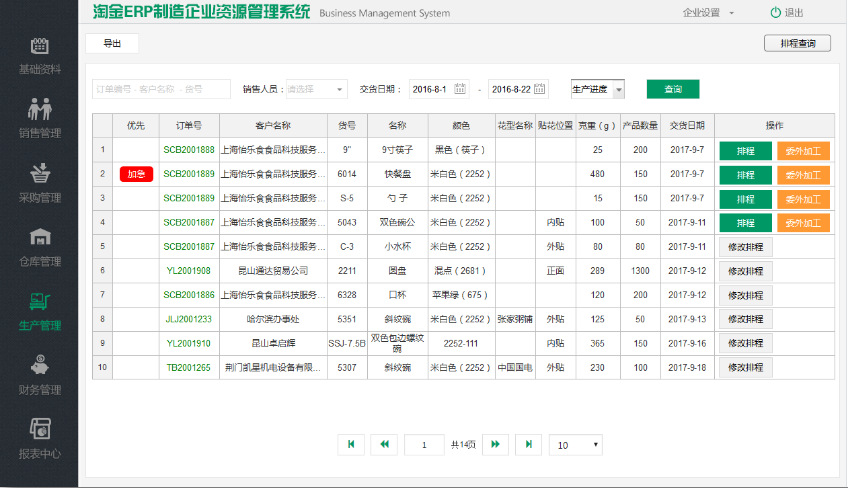Screen dimensions: 848x488
Task: Expand the 销售人员 dropdown
Action: (x=316, y=89)
